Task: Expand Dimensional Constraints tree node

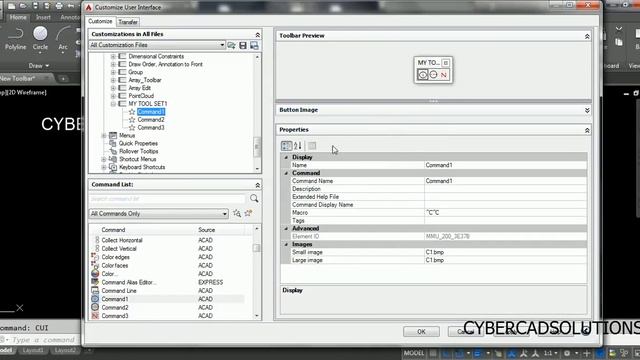Action: 113,56
